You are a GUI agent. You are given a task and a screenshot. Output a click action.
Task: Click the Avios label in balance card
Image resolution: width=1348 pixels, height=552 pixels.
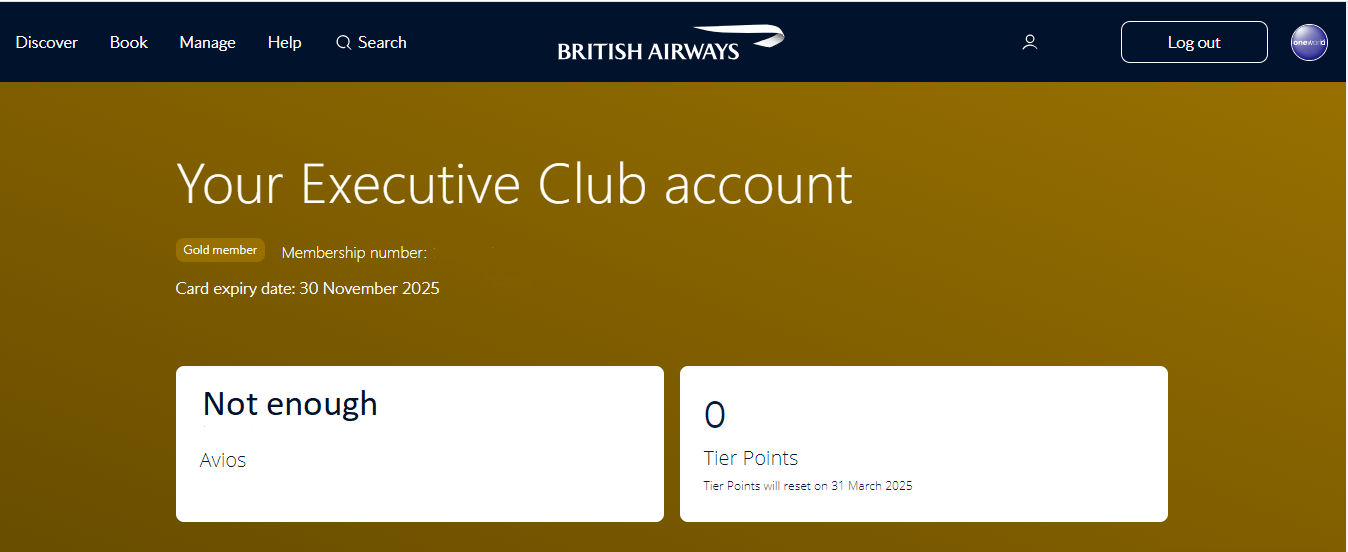tap(223, 460)
